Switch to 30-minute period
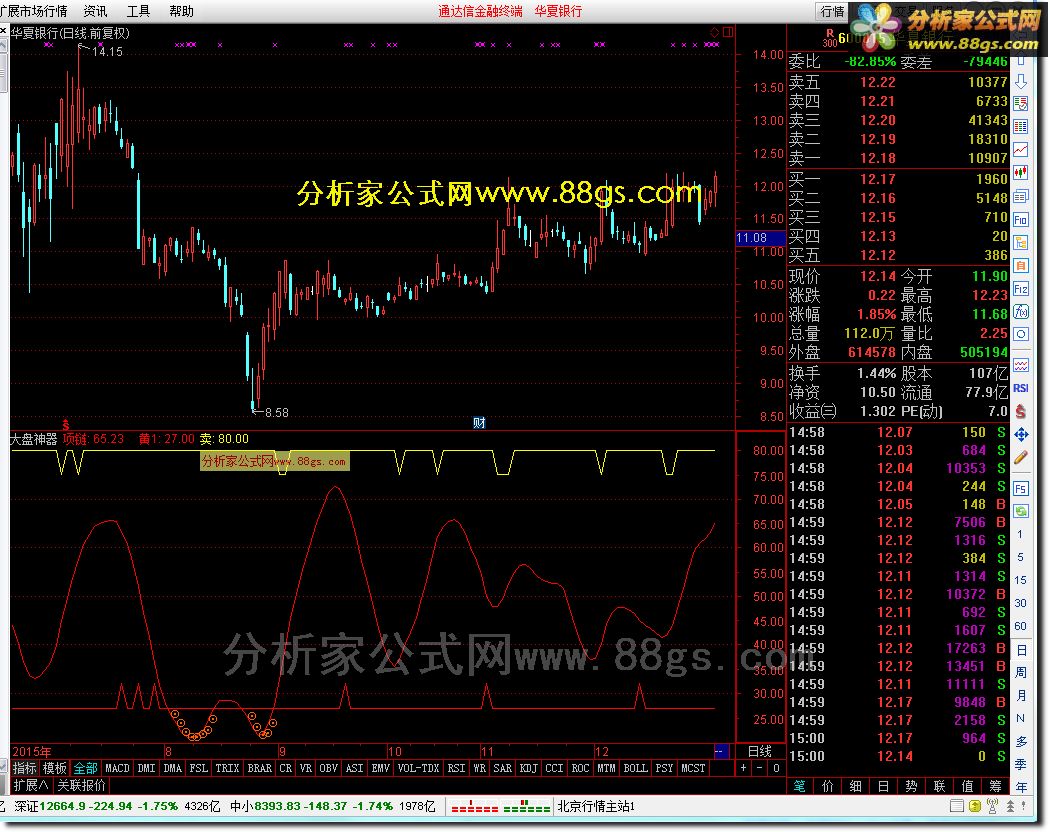This screenshot has width=1050, height=832. 1020,603
